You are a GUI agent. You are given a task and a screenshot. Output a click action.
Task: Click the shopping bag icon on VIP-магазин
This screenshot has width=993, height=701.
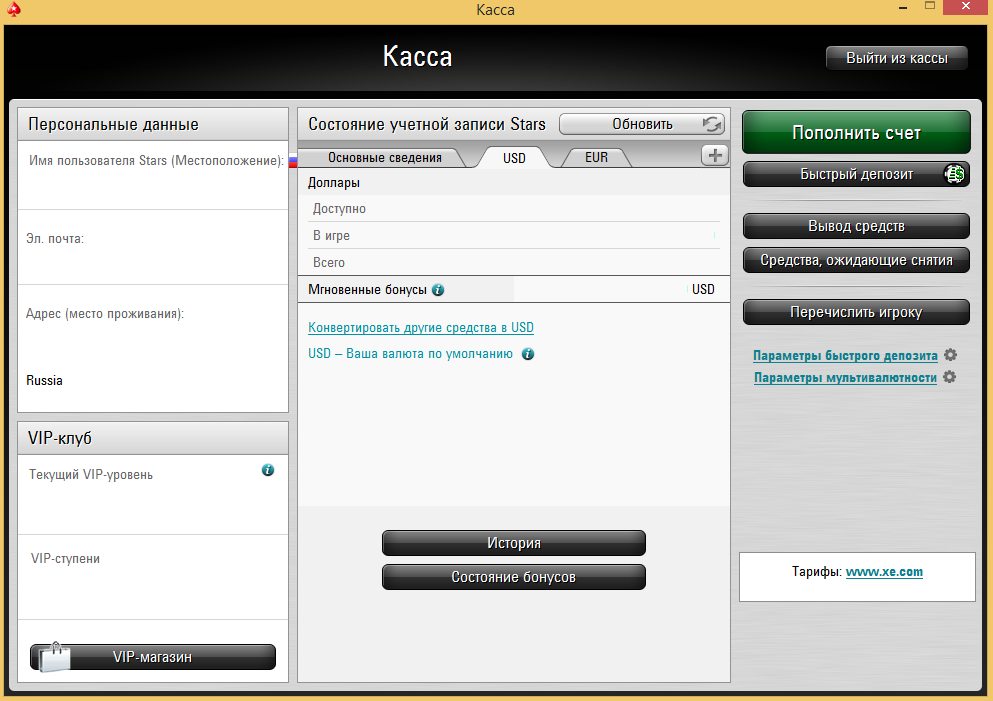[x=54, y=657]
